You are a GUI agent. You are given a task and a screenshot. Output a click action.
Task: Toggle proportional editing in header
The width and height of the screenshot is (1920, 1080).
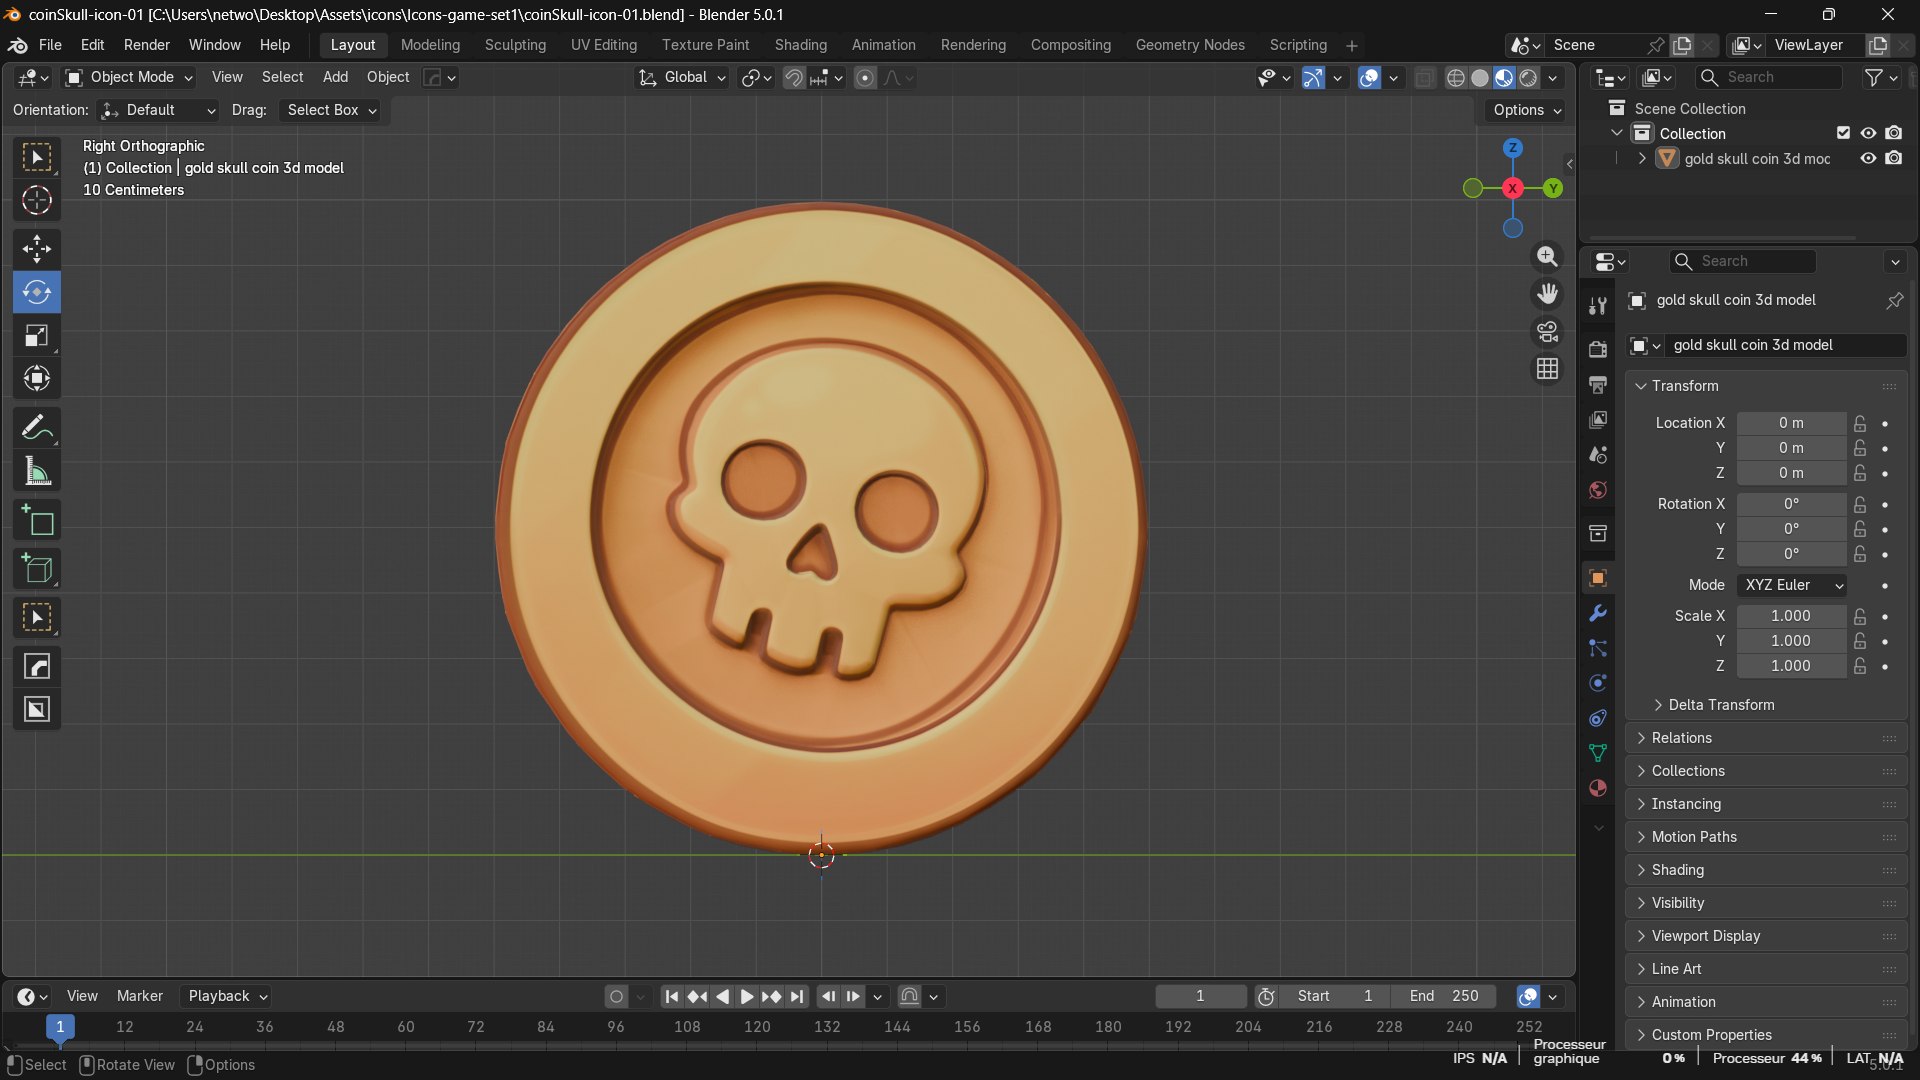866,77
